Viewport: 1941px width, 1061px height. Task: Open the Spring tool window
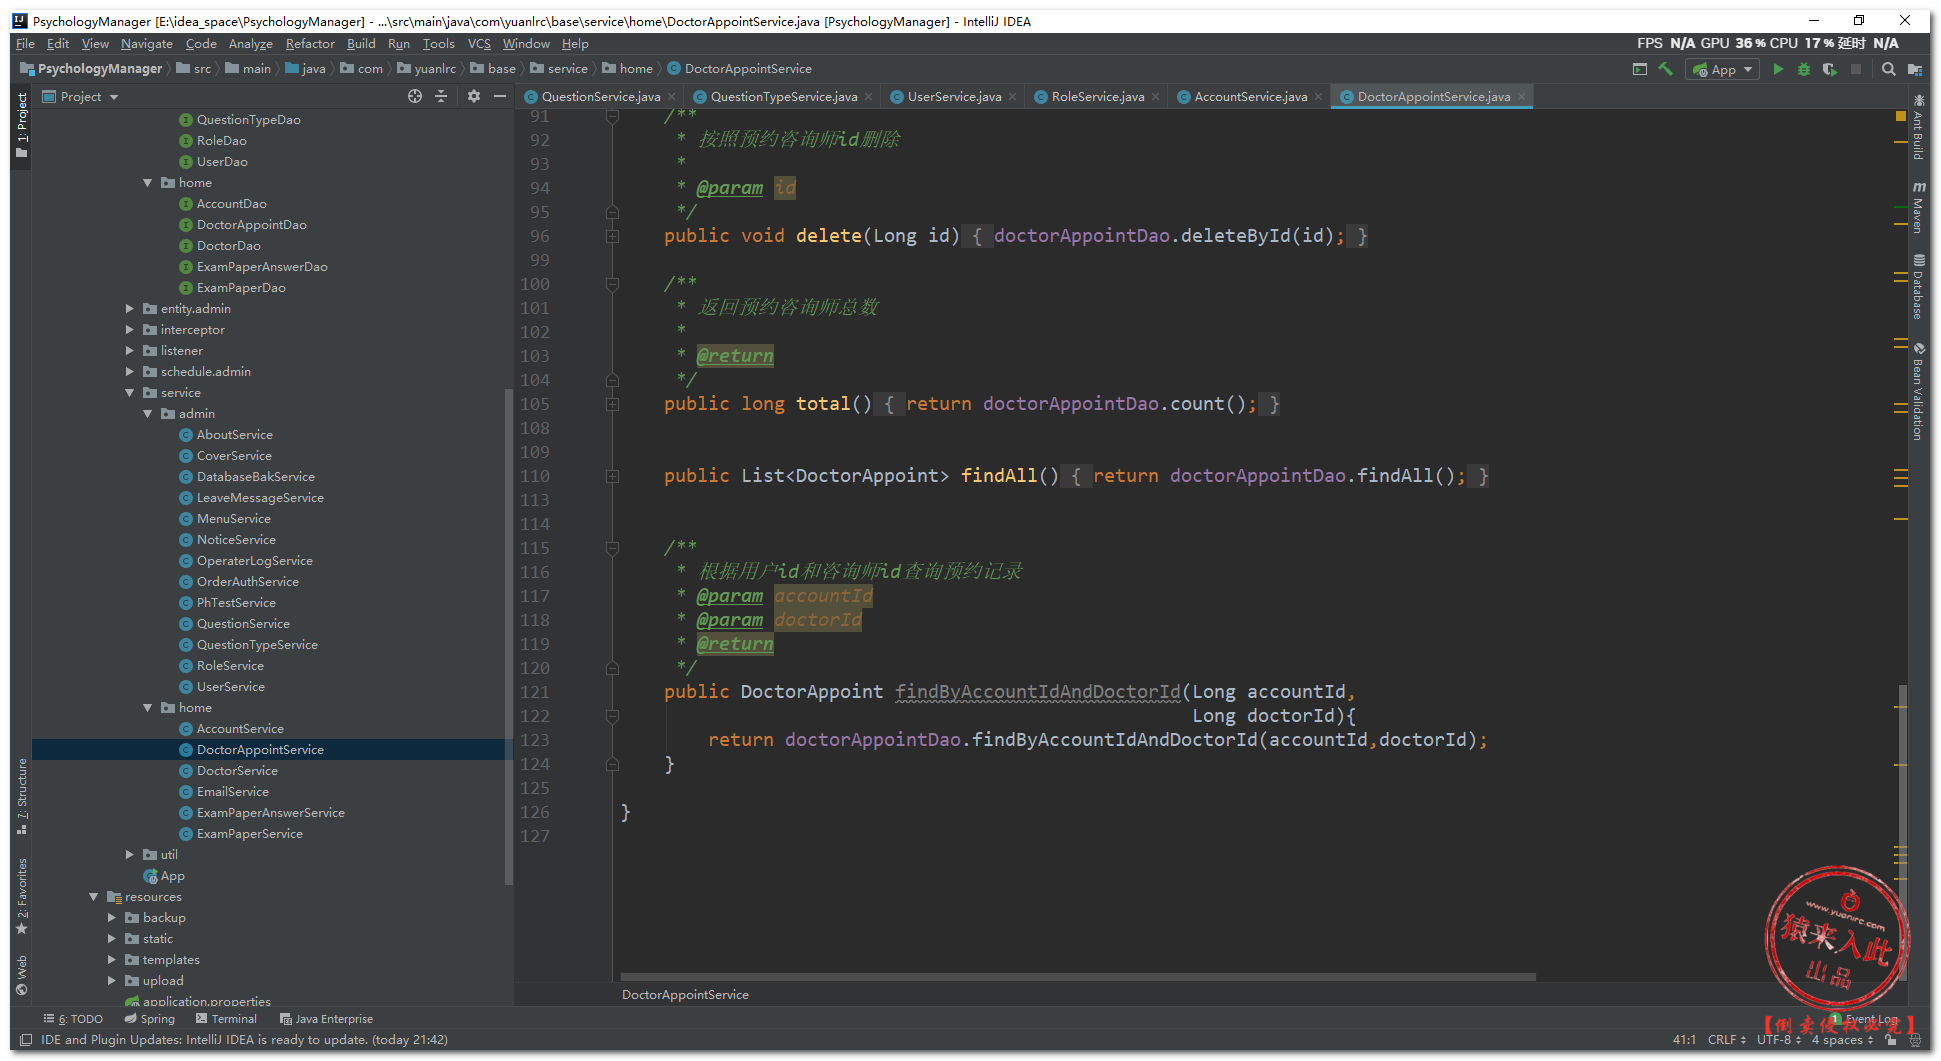[150, 1019]
